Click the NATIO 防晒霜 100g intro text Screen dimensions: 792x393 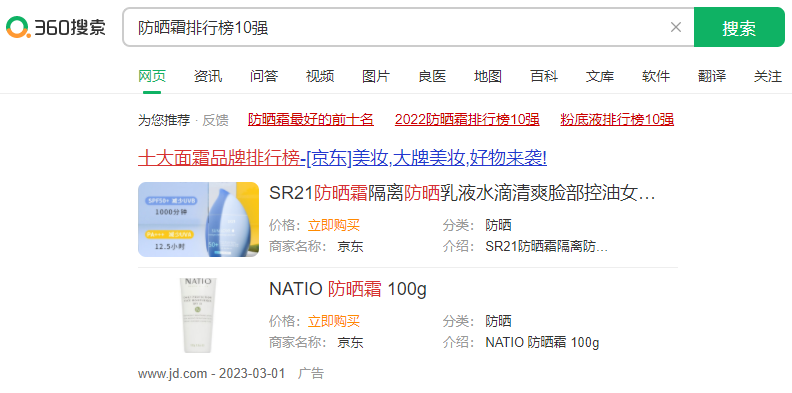click(x=542, y=343)
